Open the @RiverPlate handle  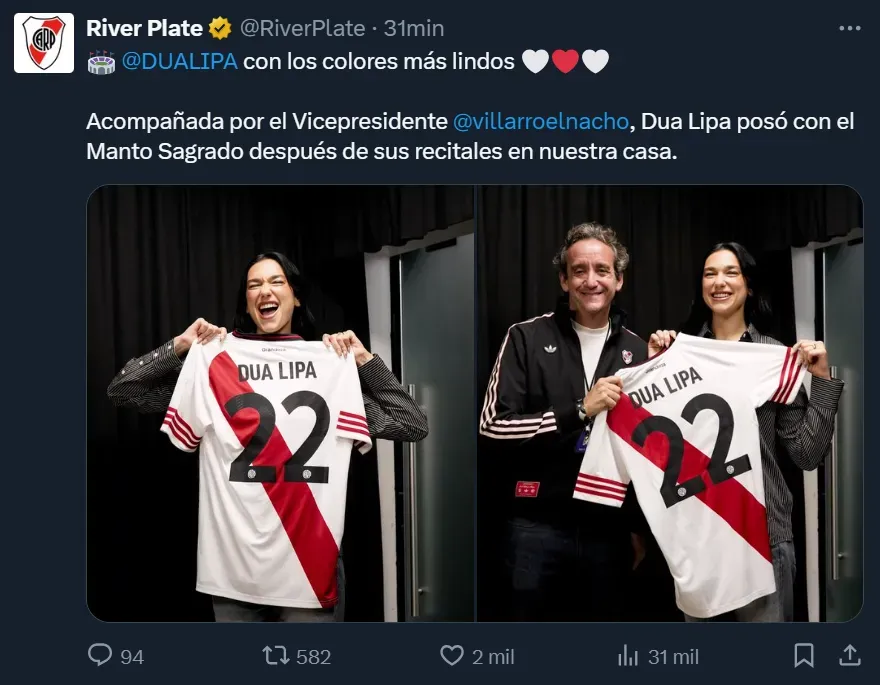coord(302,28)
